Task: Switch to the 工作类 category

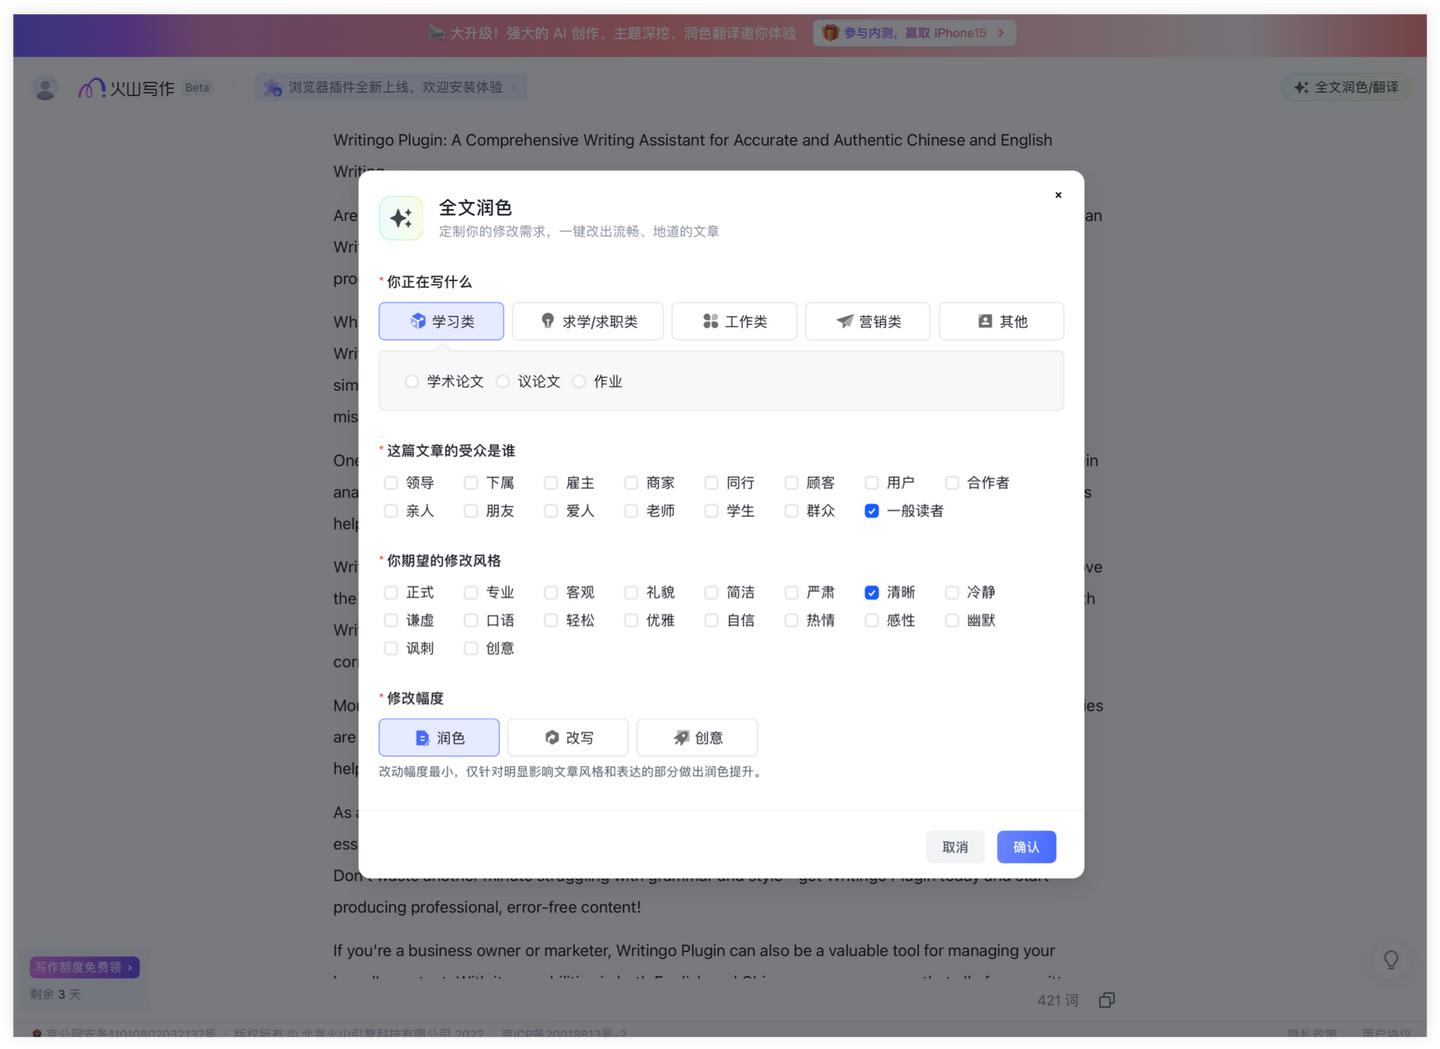Action: pos(734,321)
